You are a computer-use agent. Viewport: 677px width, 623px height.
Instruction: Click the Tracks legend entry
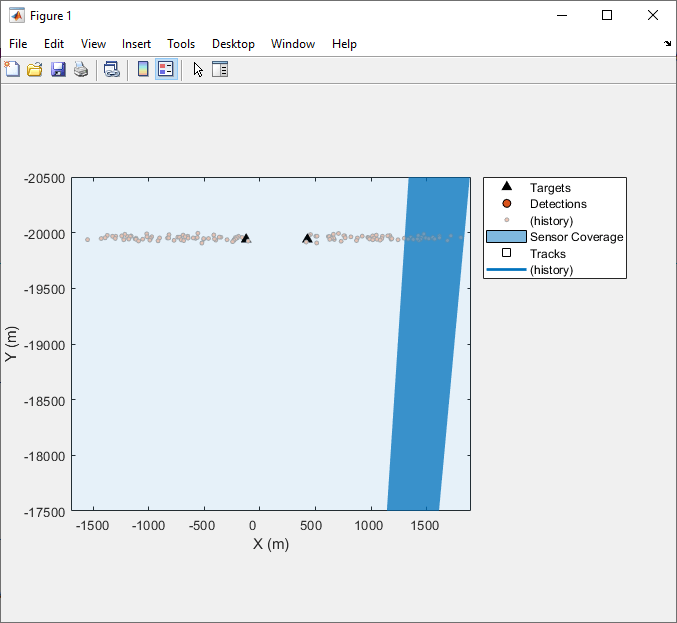click(548, 253)
